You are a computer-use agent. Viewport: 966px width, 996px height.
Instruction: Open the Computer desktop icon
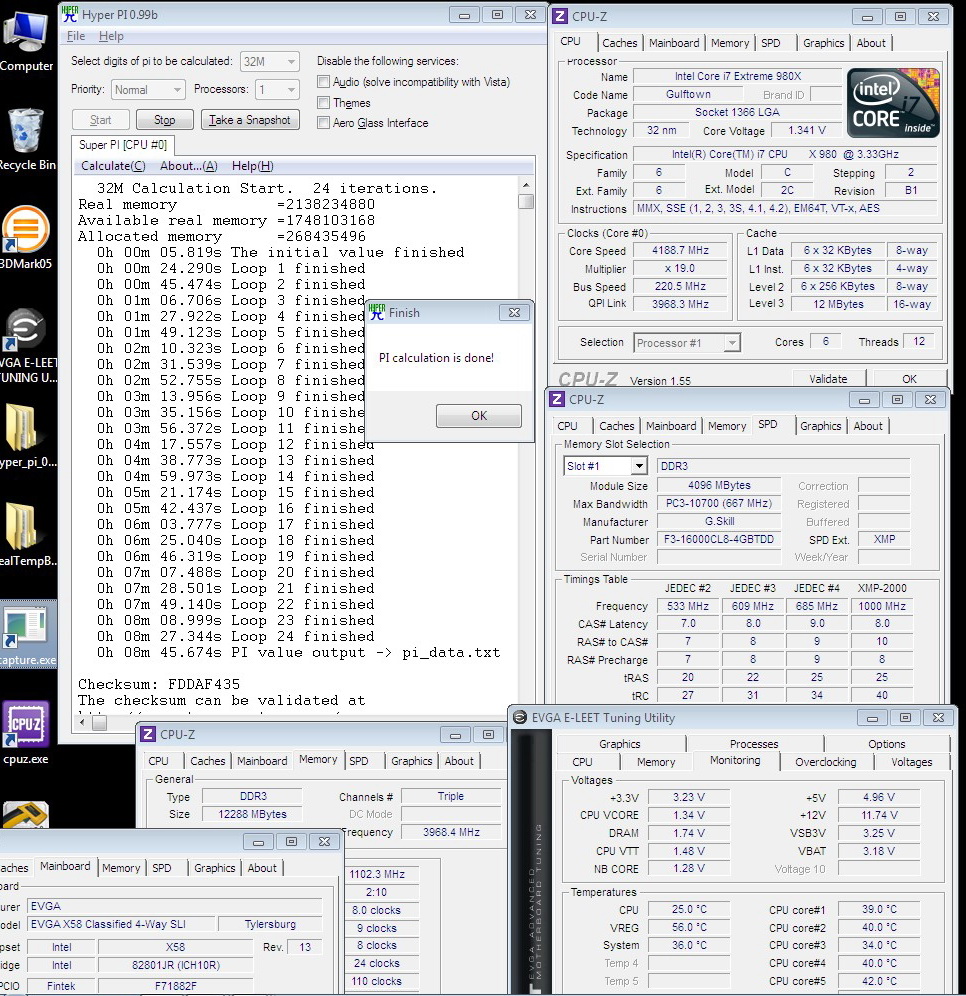click(25, 42)
